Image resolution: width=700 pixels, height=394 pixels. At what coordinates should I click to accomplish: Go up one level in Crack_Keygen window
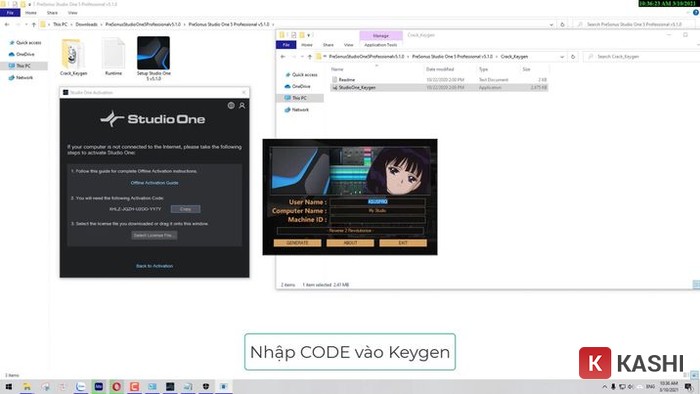point(309,57)
